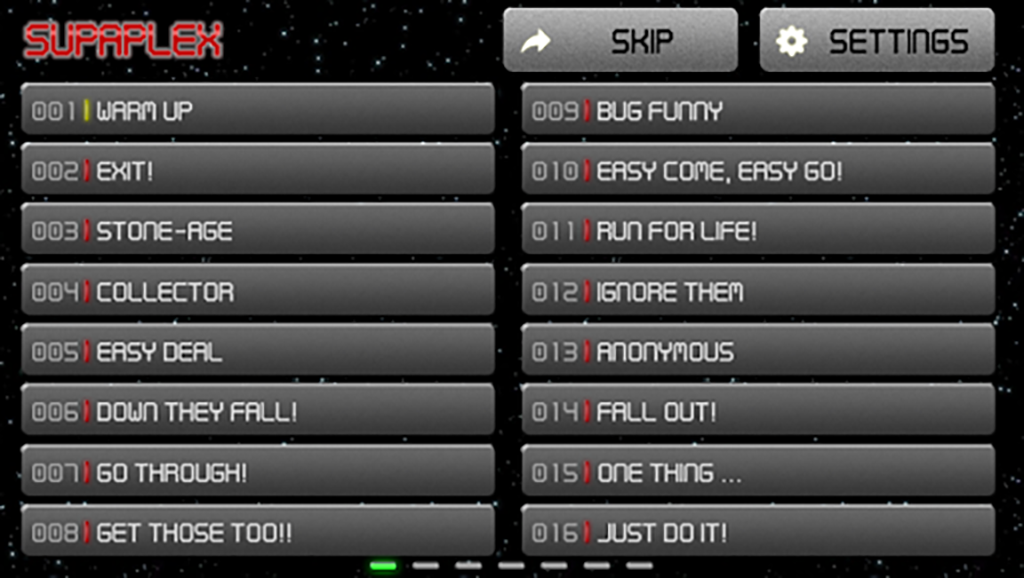Open level 005 Easy Deal
The image size is (1024, 578).
pyautogui.click(x=258, y=351)
